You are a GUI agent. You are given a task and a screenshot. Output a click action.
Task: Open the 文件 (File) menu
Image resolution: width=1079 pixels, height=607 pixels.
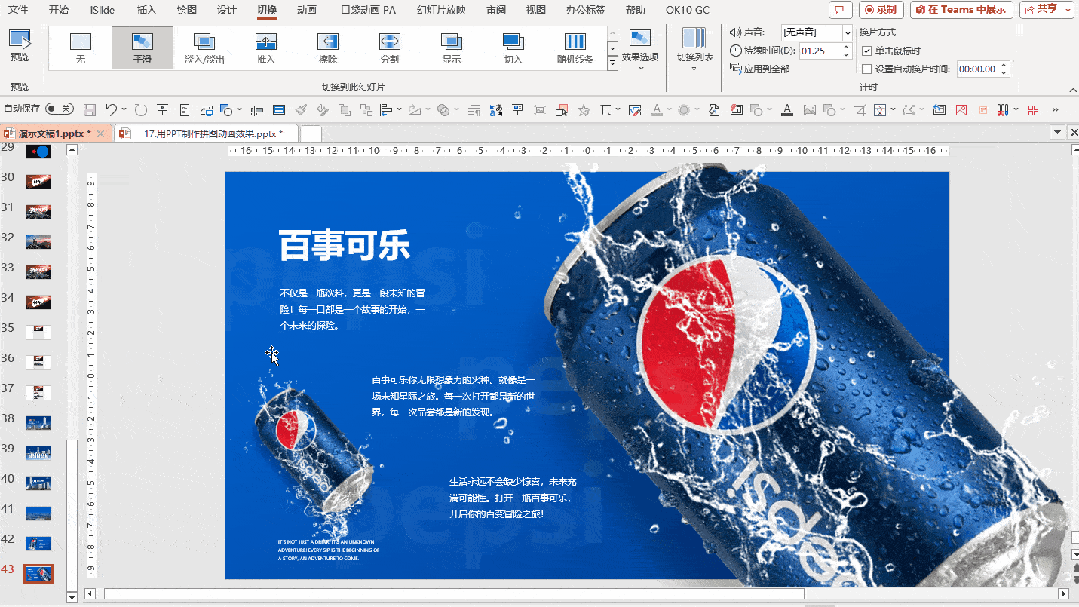point(18,10)
